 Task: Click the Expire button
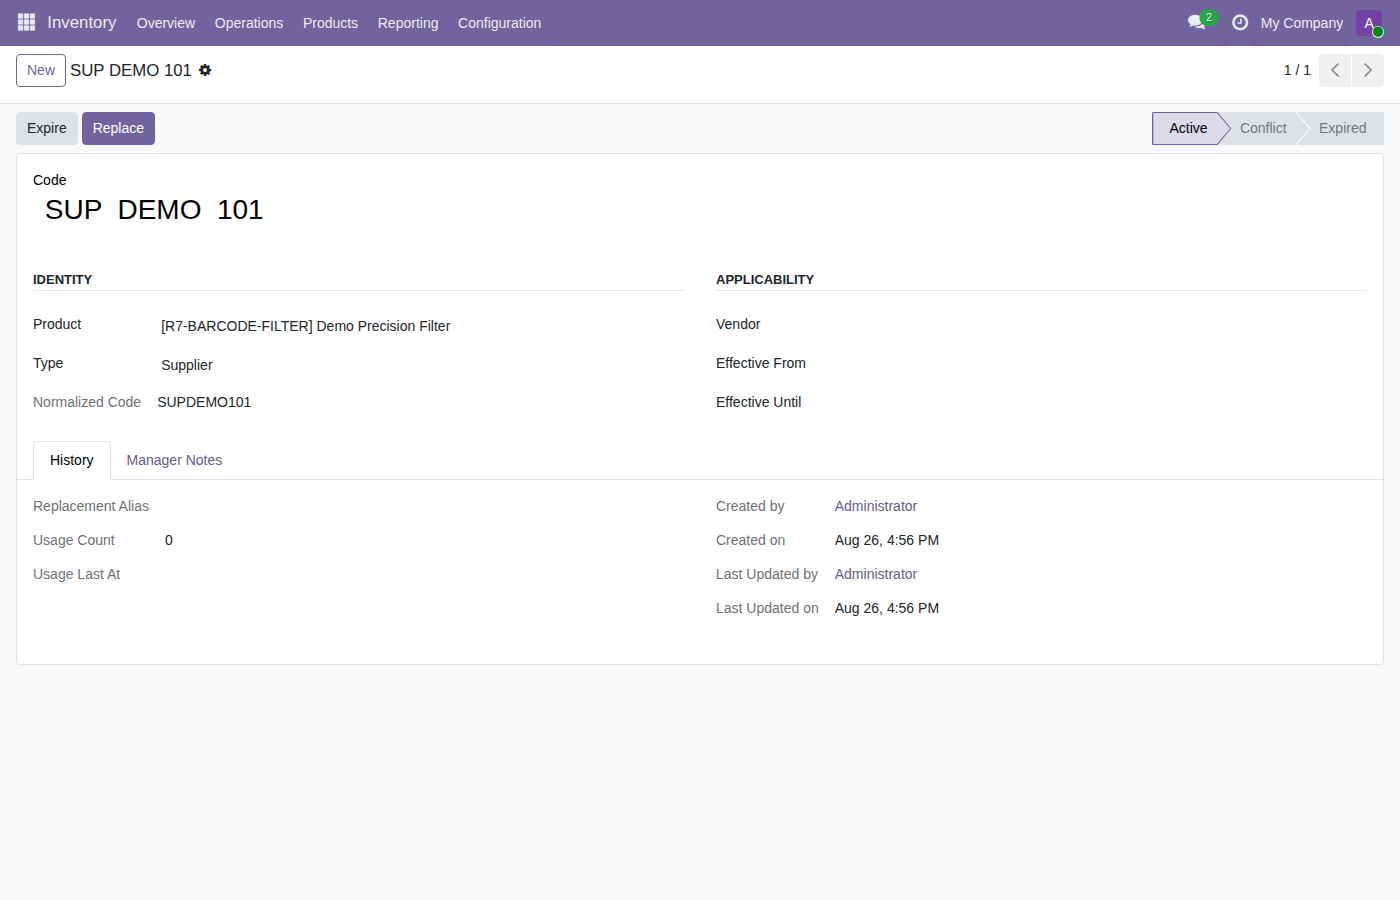click(47, 128)
